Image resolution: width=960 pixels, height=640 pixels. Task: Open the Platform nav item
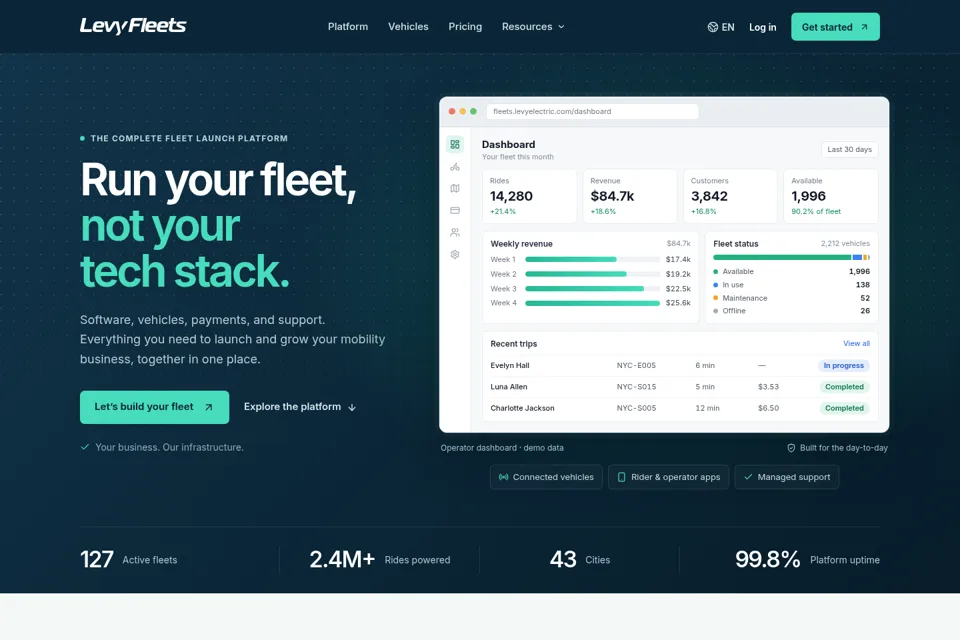[348, 27]
